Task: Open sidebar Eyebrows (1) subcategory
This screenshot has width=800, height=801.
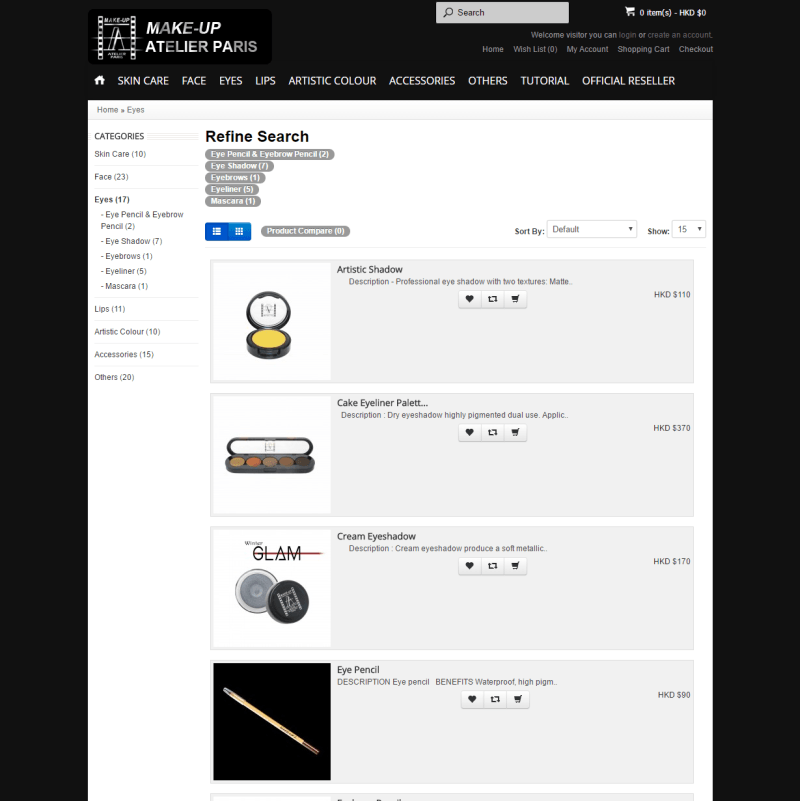Action: coord(127,256)
